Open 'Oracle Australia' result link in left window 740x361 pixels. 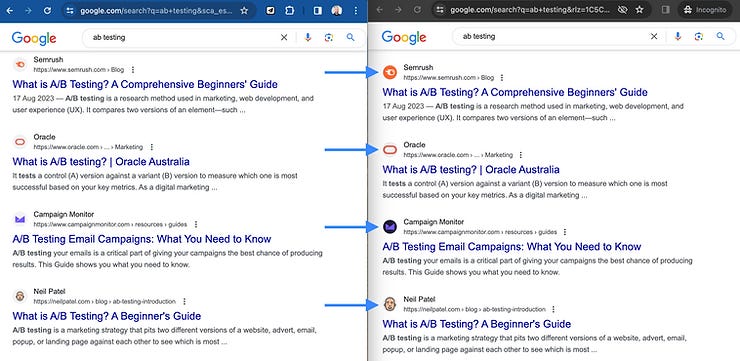[101, 162]
